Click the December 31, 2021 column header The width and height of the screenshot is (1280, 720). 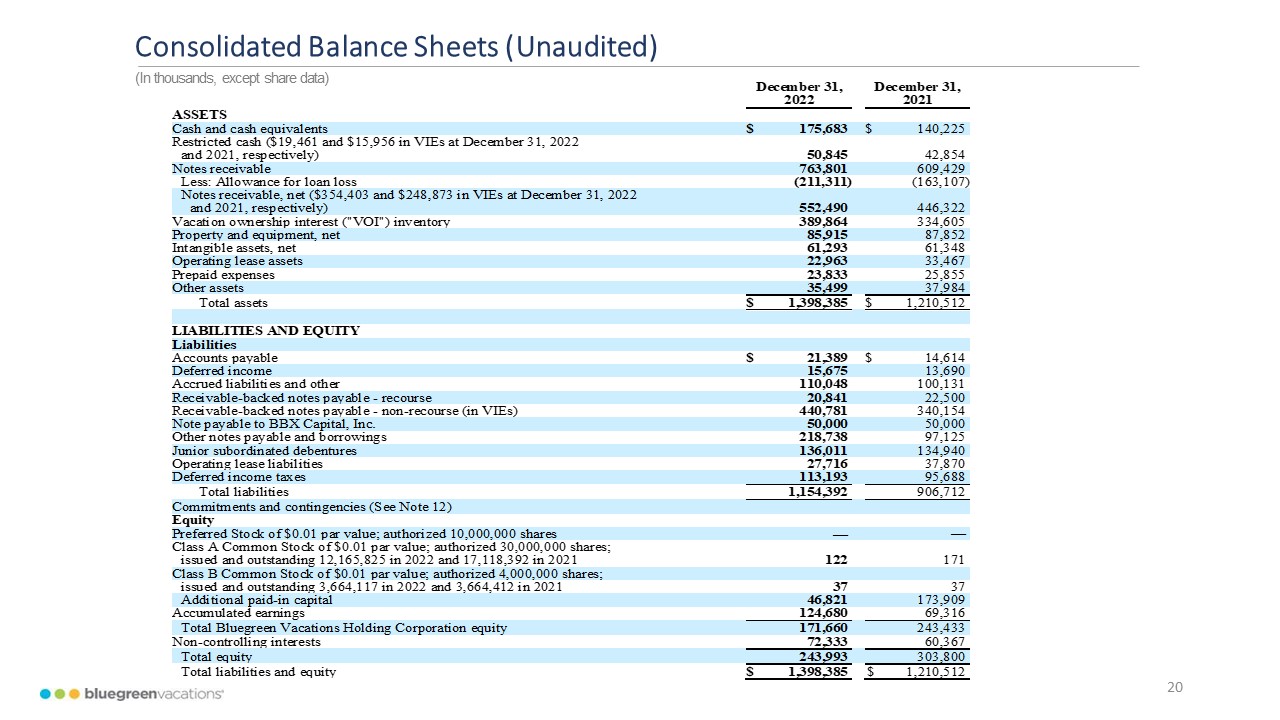click(918, 93)
